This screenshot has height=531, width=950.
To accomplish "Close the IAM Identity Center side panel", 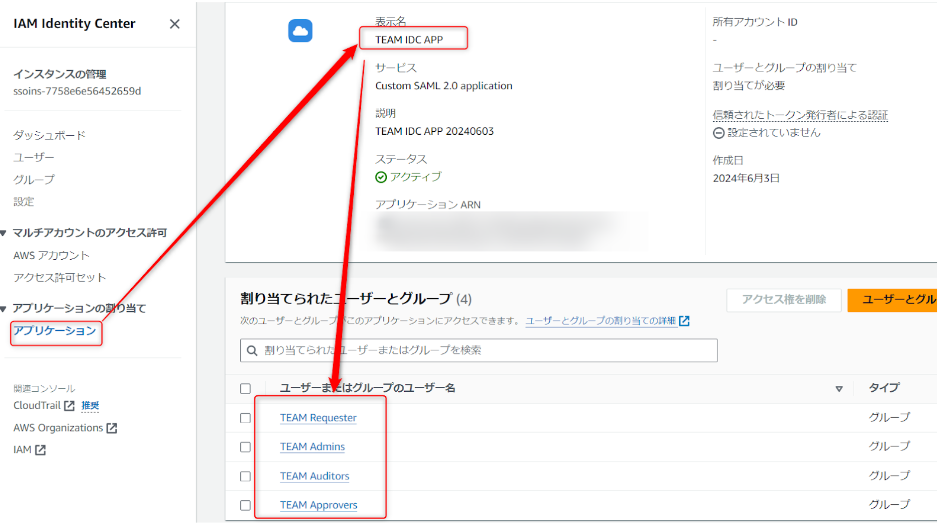I will pos(174,24).
